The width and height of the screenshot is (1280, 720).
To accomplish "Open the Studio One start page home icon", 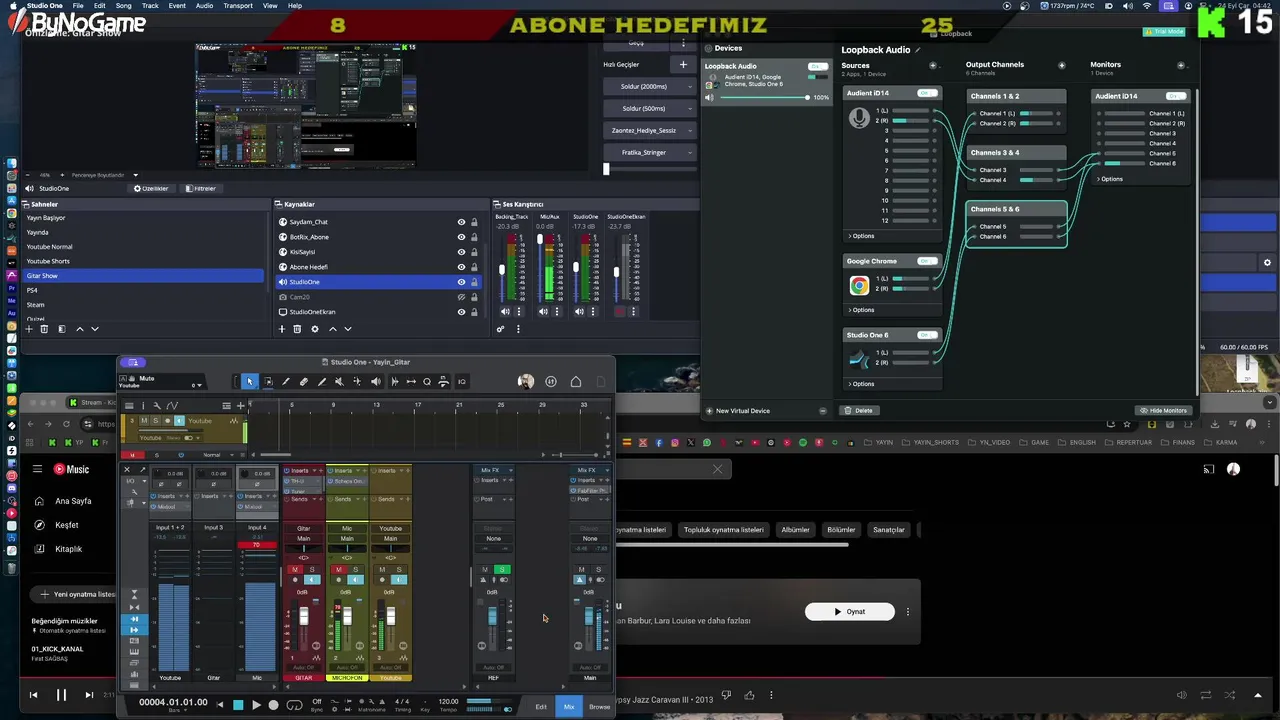I will [576, 381].
